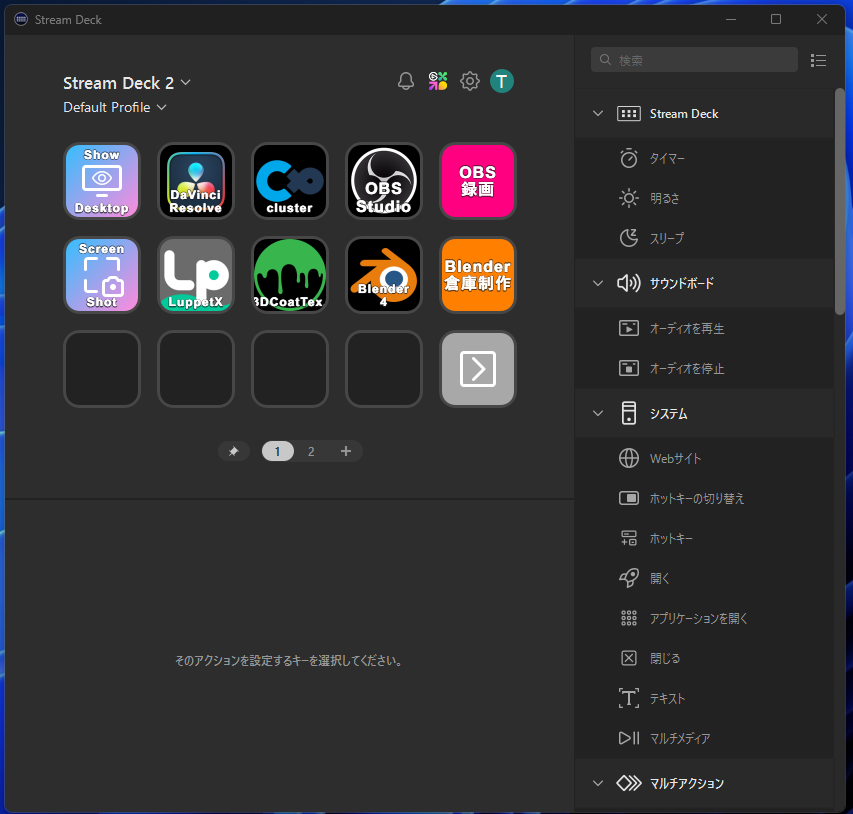Select the Screen Shot key
The width and height of the screenshot is (853, 814).
[102, 275]
